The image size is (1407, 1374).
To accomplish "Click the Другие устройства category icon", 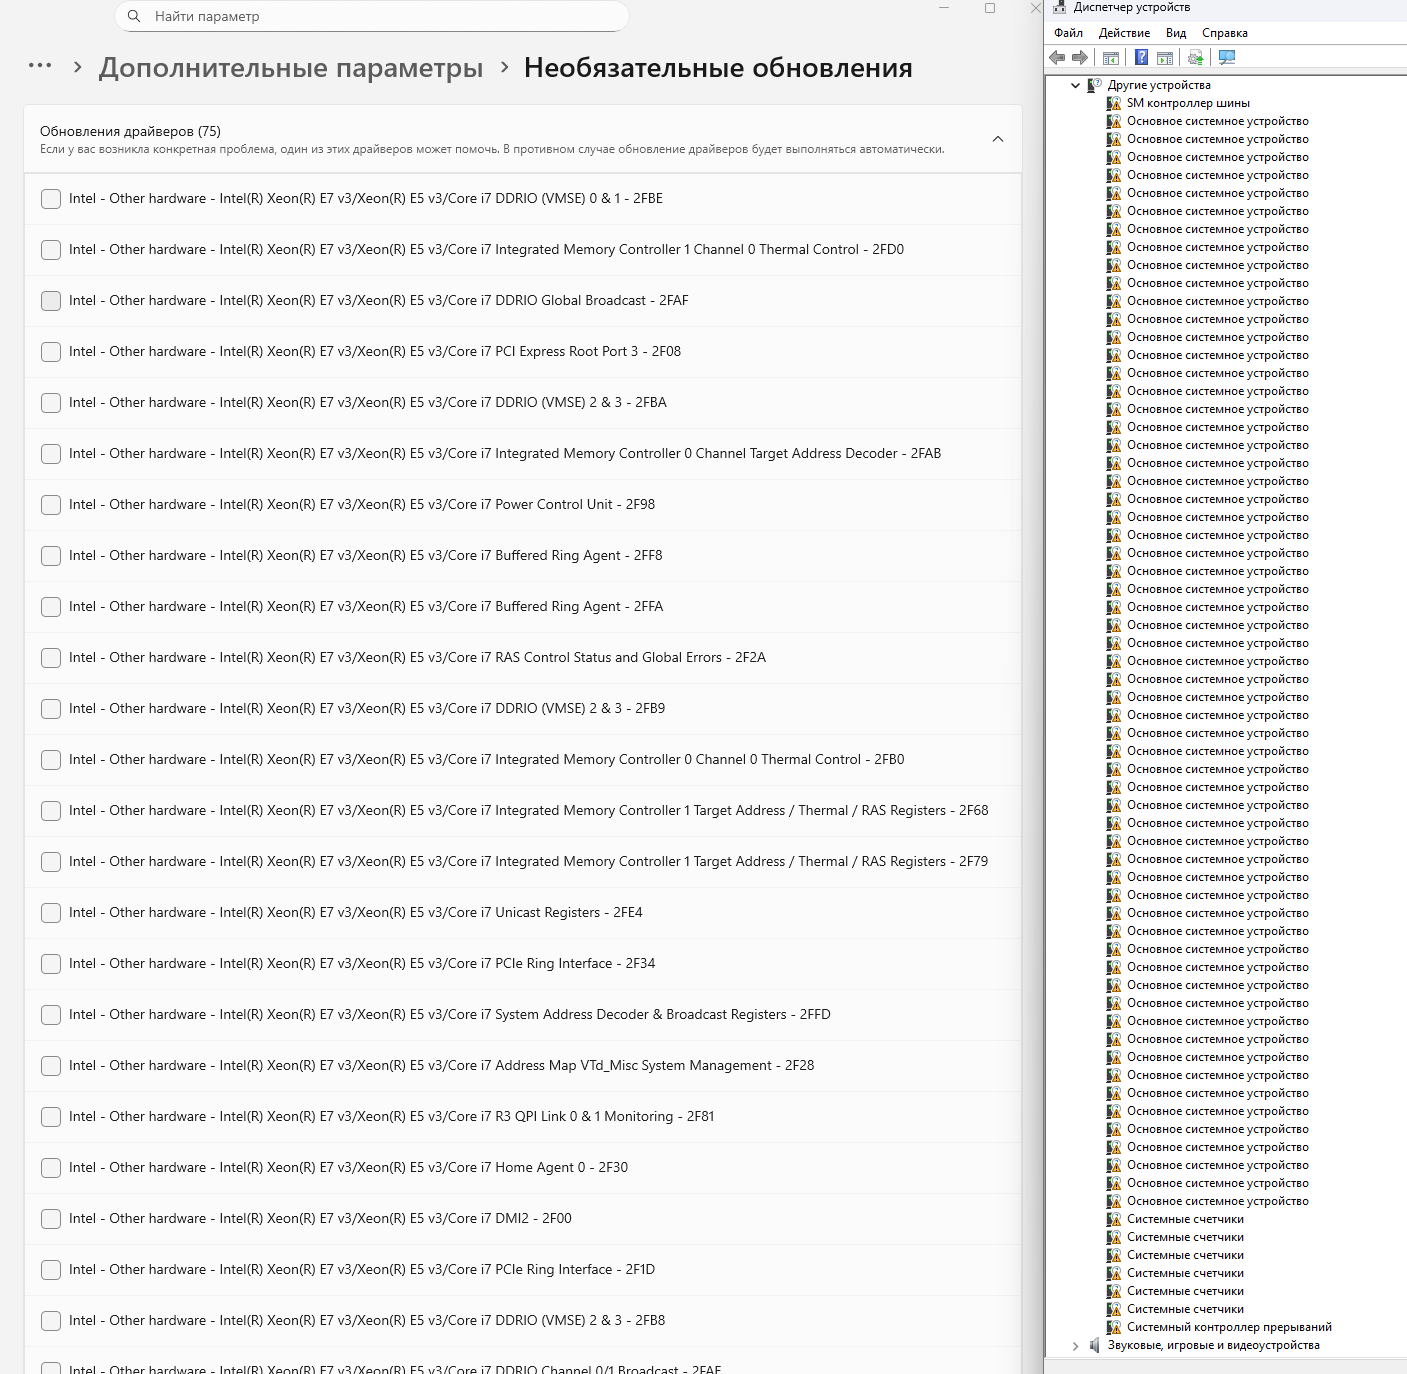I will [1095, 85].
